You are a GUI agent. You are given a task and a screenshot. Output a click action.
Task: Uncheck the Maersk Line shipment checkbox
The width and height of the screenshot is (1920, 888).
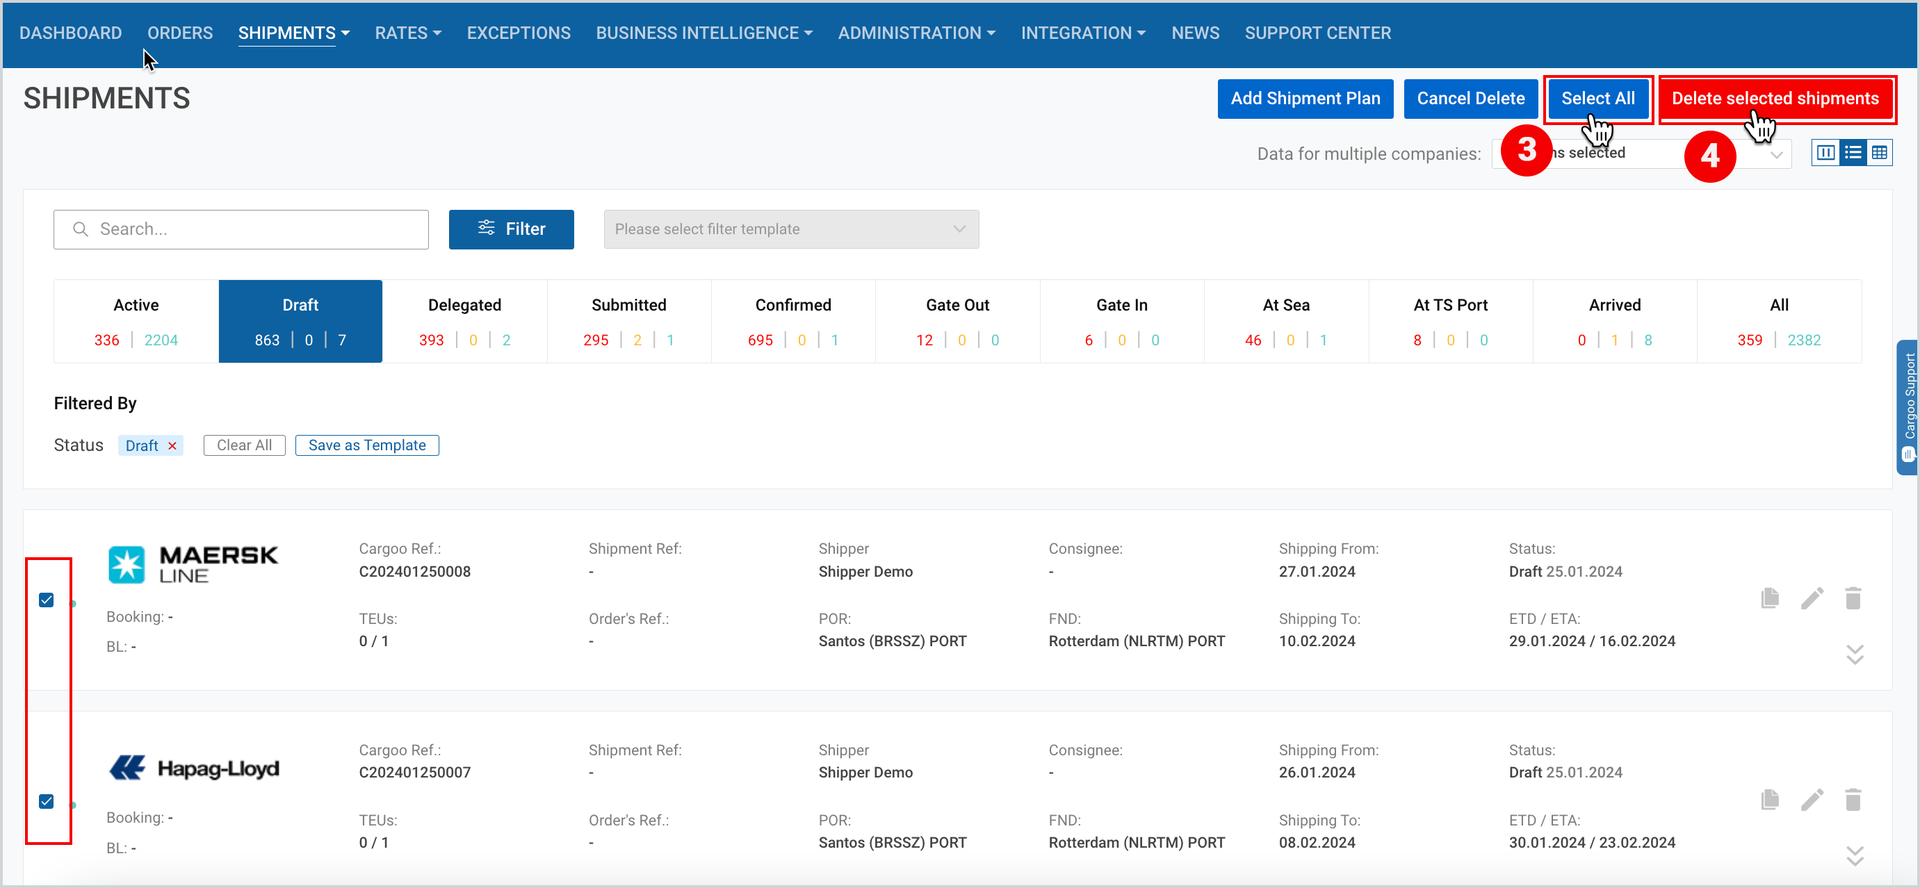(46, 600)
